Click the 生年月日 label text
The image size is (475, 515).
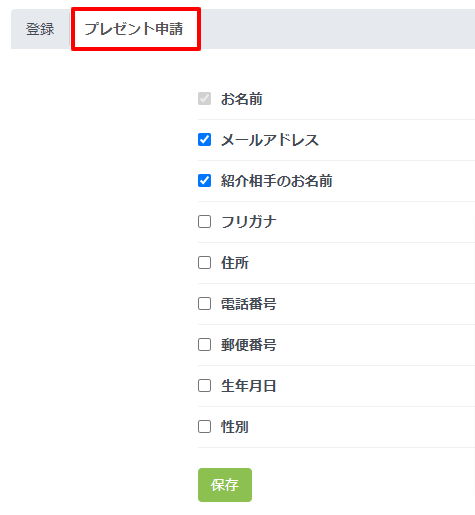[249, 386]
